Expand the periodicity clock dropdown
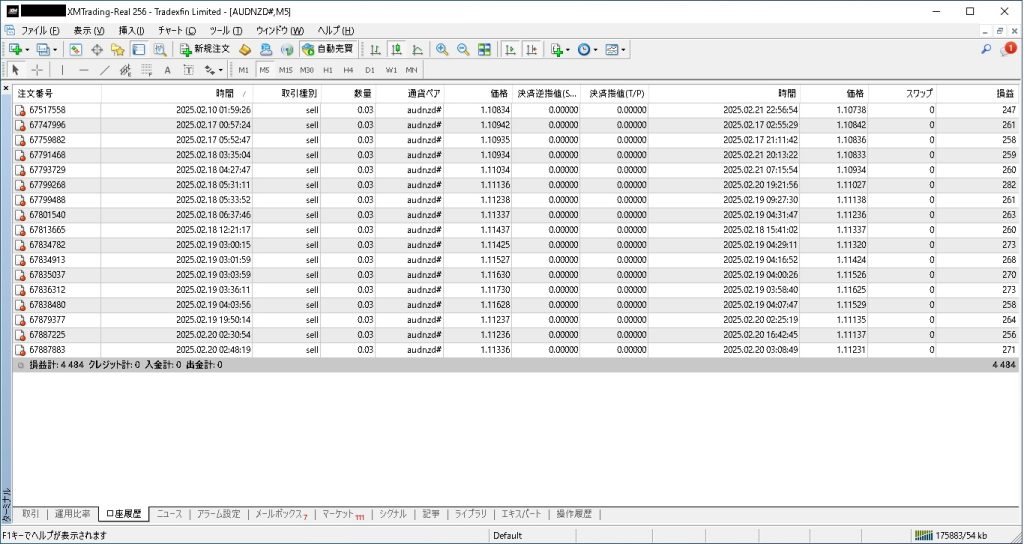Viewport: 1024px width, 544px height. [596, 49]
